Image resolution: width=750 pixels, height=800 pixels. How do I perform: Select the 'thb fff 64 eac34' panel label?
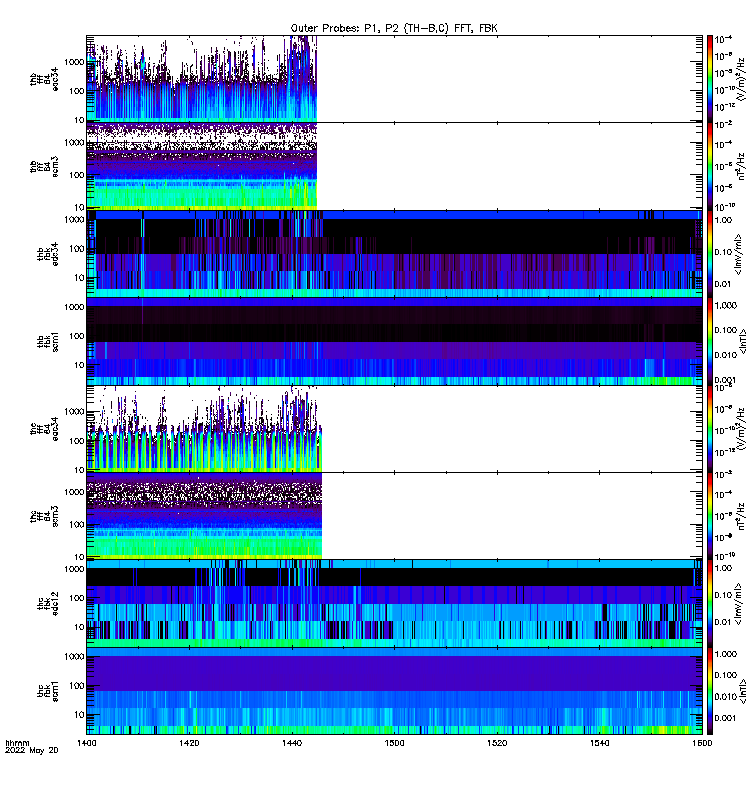44,80
